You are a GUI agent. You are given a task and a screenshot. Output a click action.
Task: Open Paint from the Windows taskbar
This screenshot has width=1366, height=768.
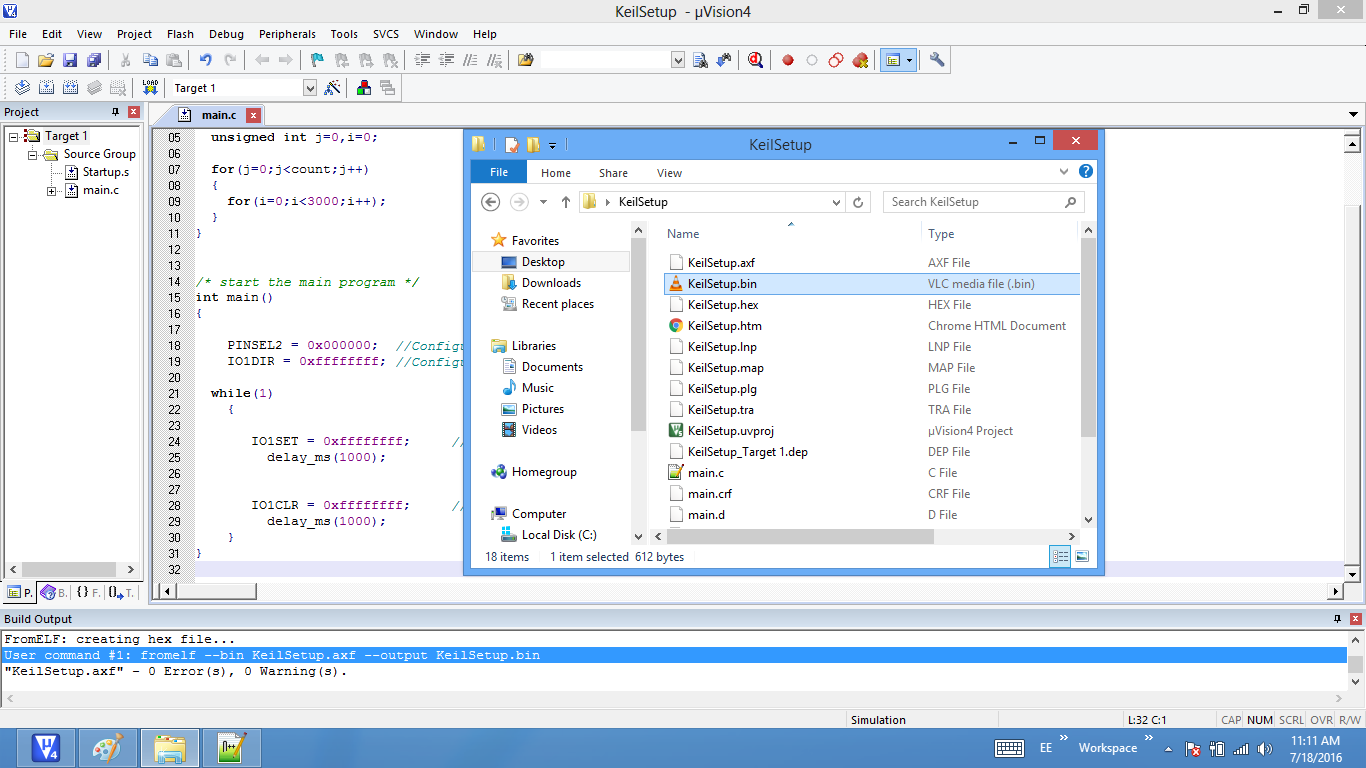pyautogui.click(x=107, y=747)
